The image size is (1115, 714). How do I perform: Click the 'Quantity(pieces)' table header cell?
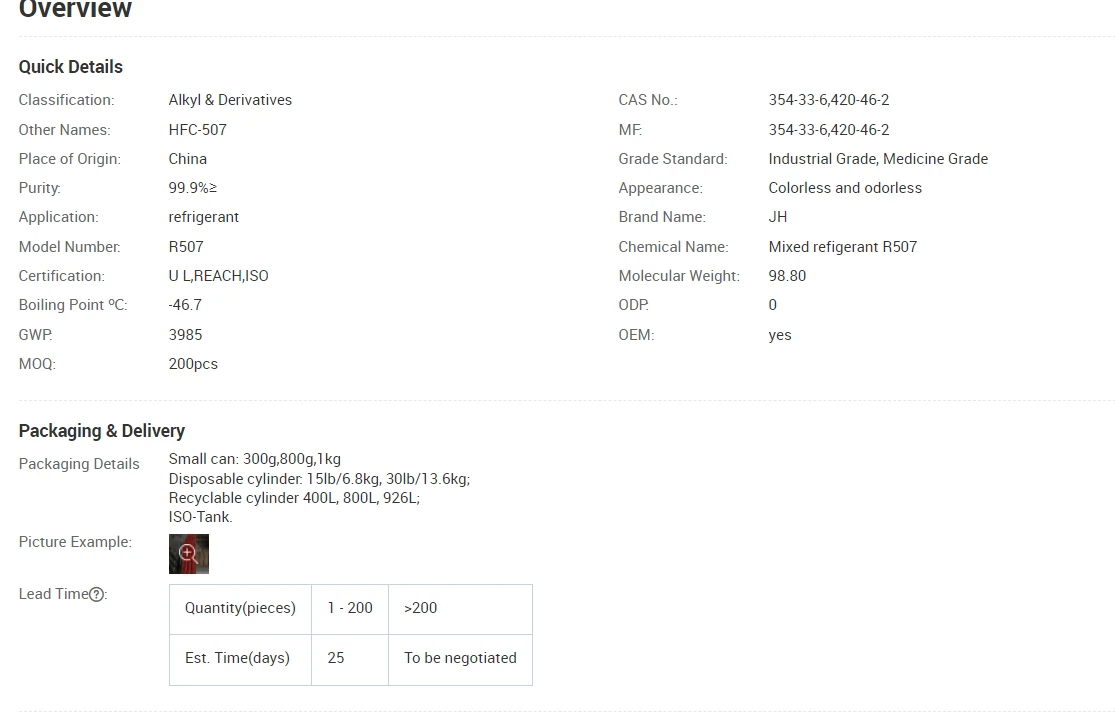(240, 609)
